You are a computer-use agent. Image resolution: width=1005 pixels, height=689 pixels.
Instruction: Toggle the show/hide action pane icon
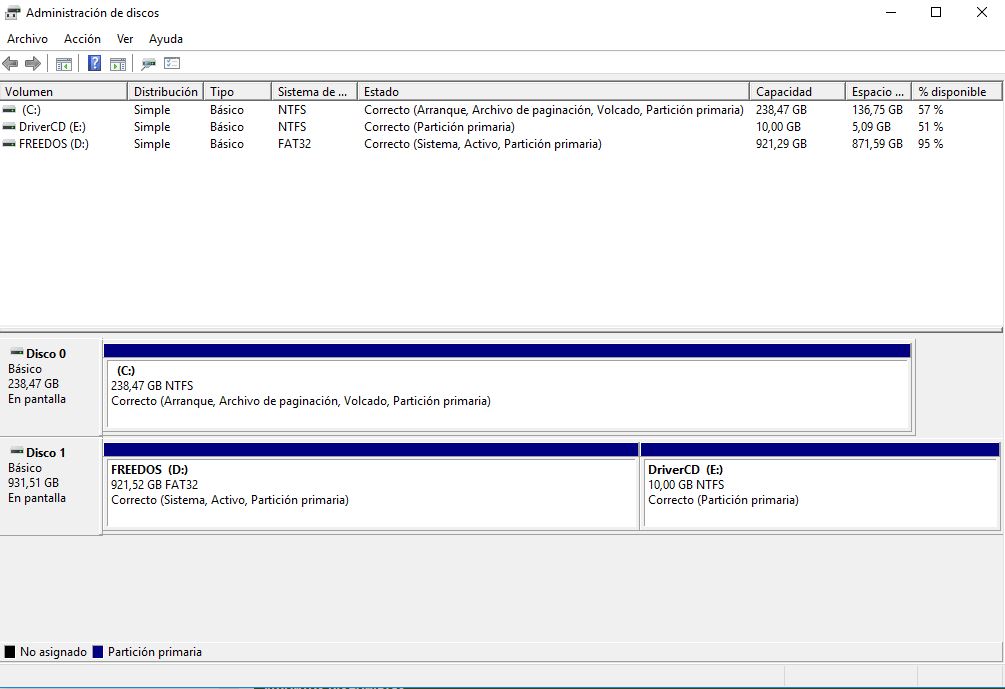(117, 64)
